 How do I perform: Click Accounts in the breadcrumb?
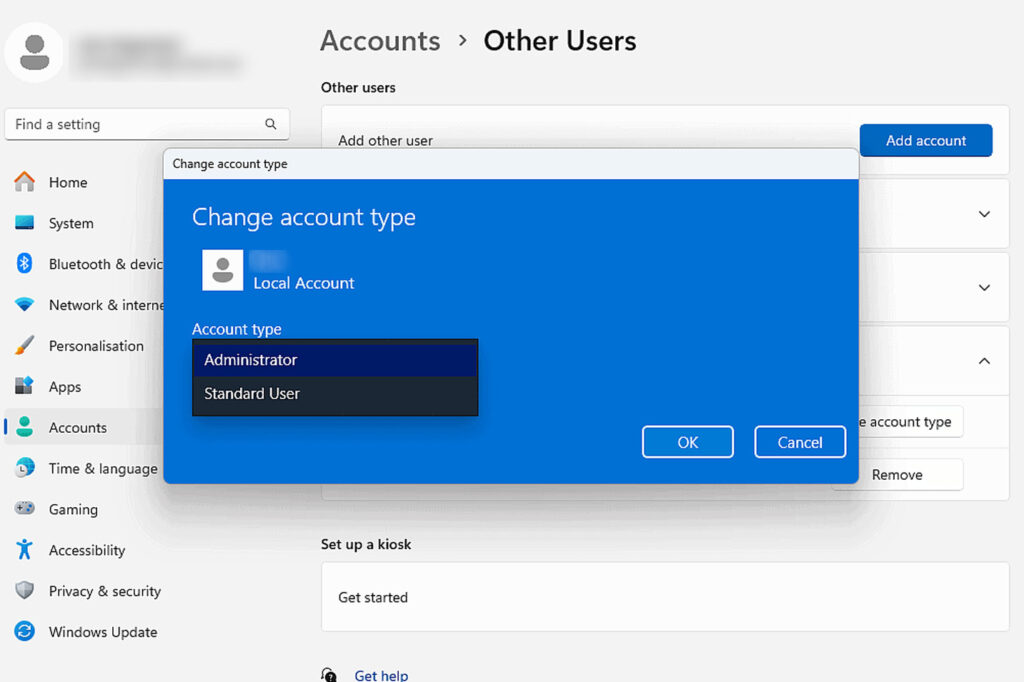380,41
